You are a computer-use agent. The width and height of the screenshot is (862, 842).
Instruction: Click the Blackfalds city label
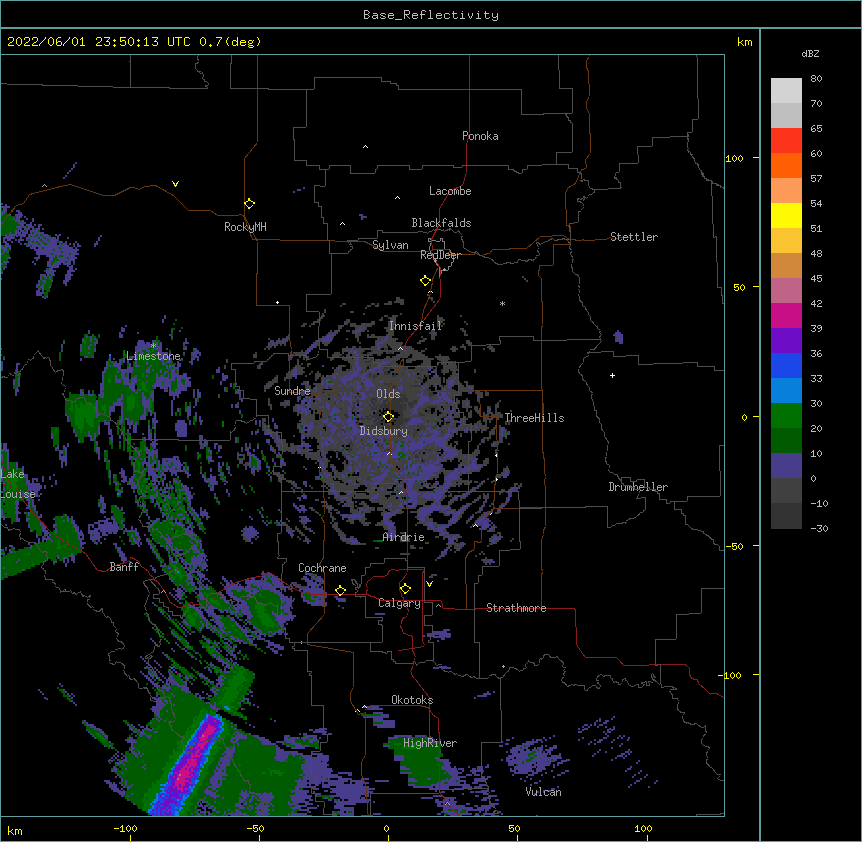(x=441, y=223)
